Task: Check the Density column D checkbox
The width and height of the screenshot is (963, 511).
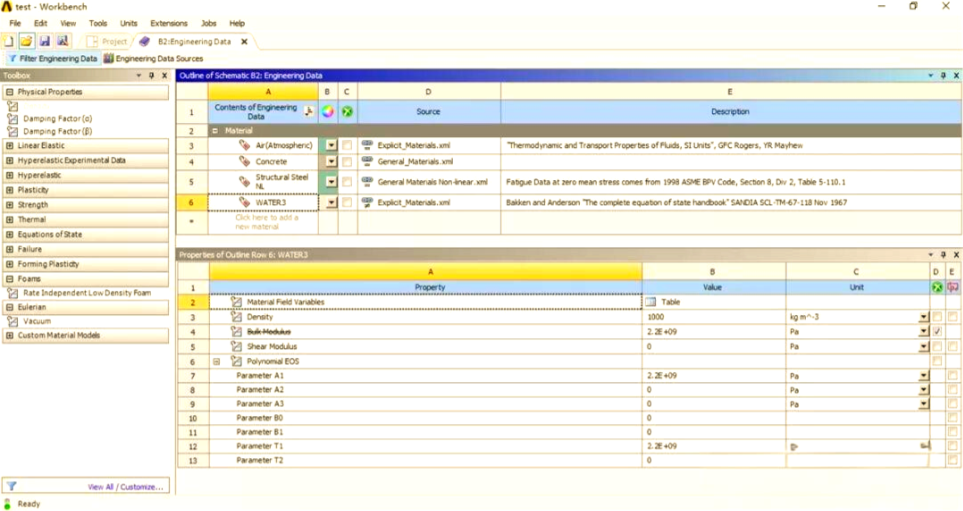Action: click(x=937, y=317)
